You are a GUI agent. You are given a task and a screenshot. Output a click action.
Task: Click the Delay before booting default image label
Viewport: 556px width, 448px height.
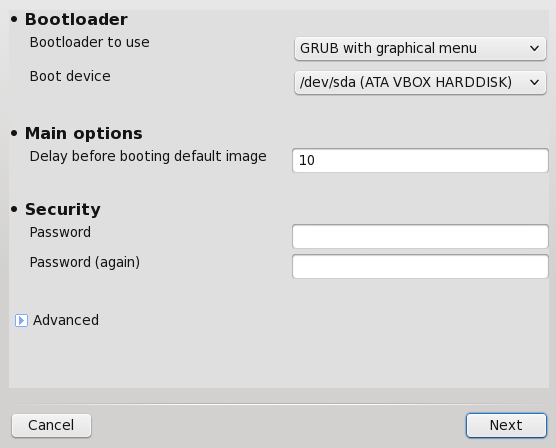coord(148,156)
